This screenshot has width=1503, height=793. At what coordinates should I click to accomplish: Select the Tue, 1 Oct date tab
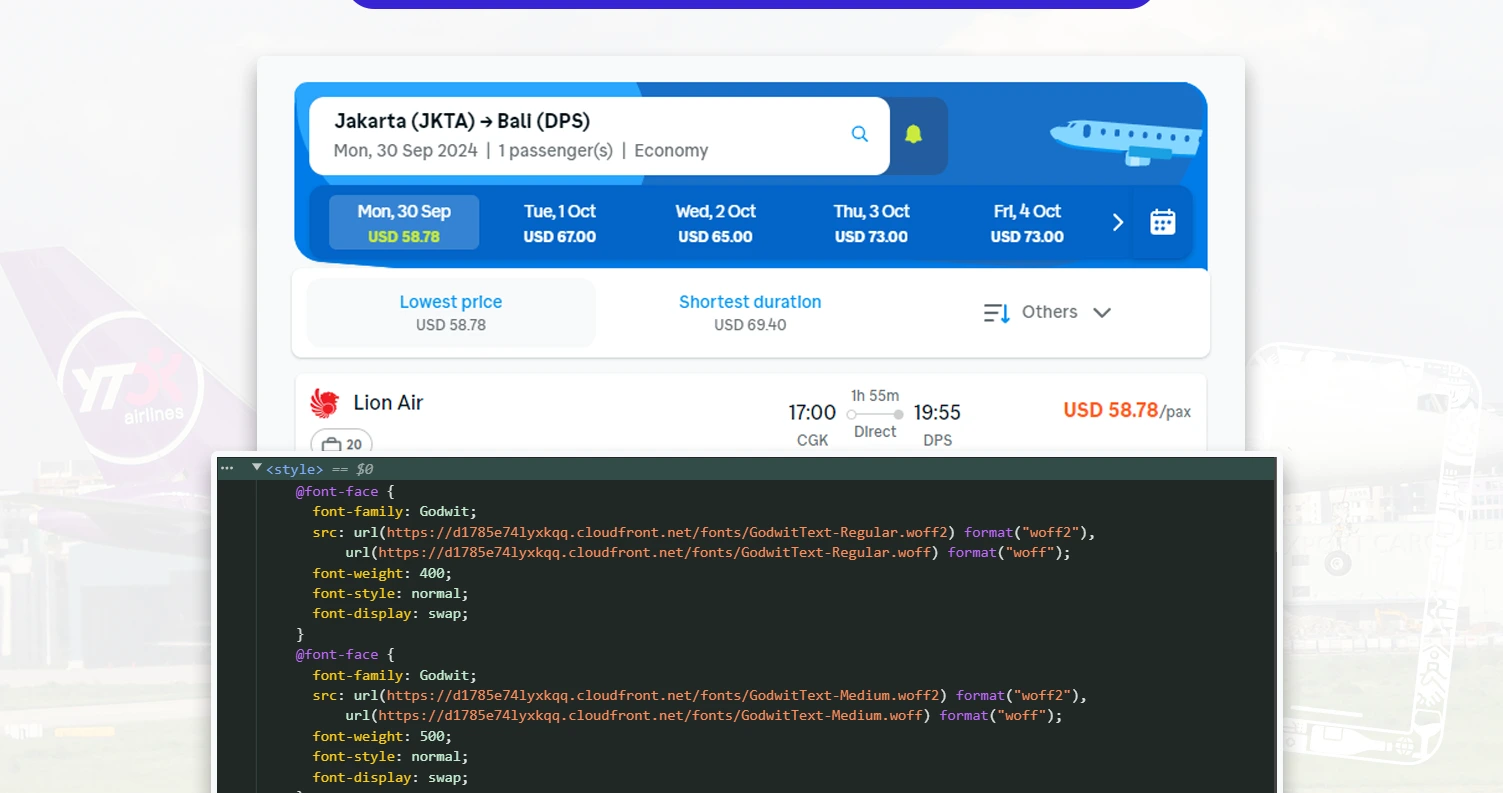(559, 222)
